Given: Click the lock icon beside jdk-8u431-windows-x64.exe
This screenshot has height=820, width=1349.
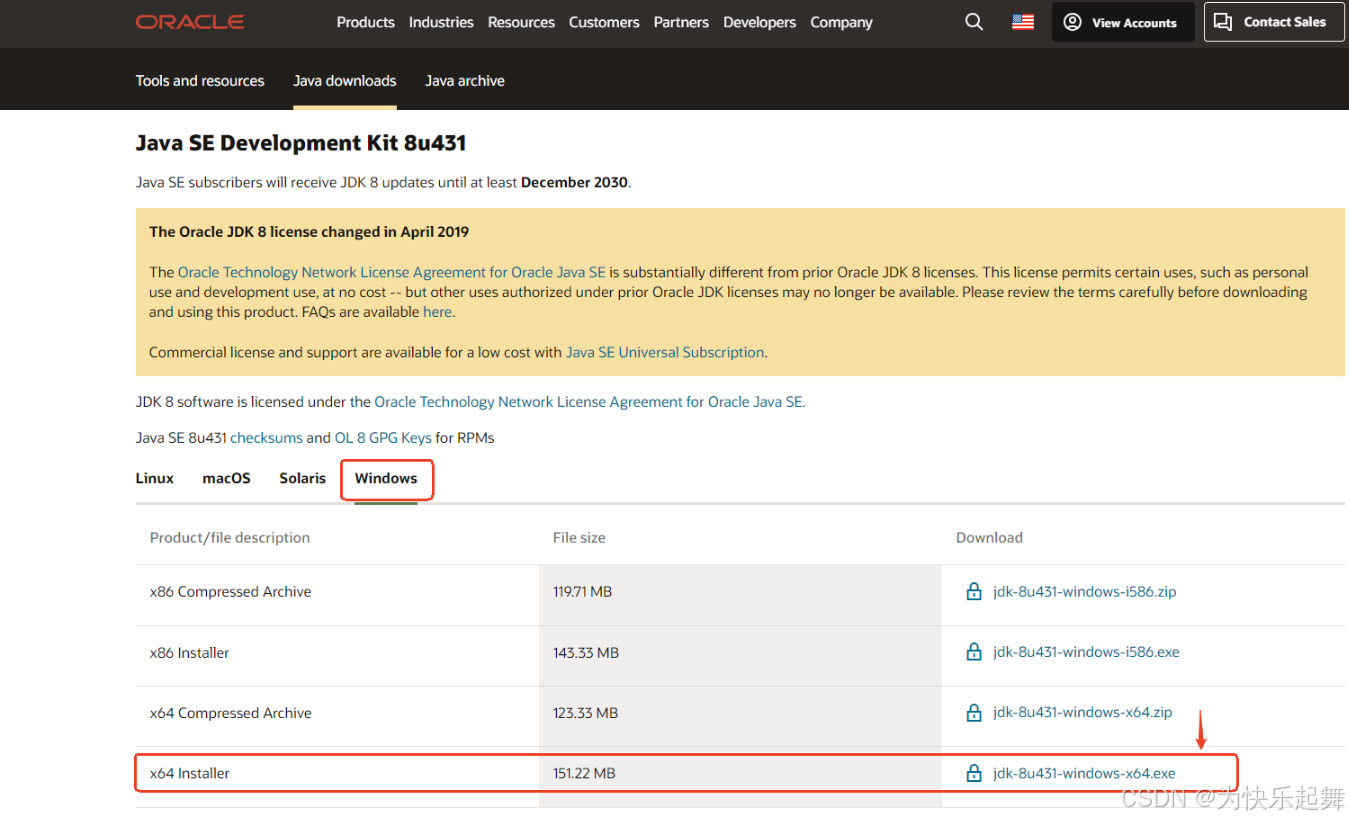Looking at the screenshot, I should 974,774.
